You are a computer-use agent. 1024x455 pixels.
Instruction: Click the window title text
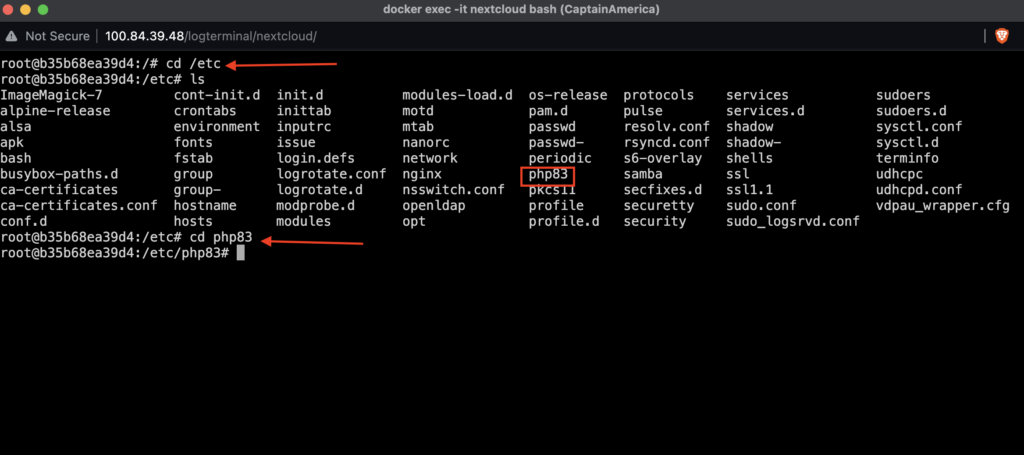[521, 10]
